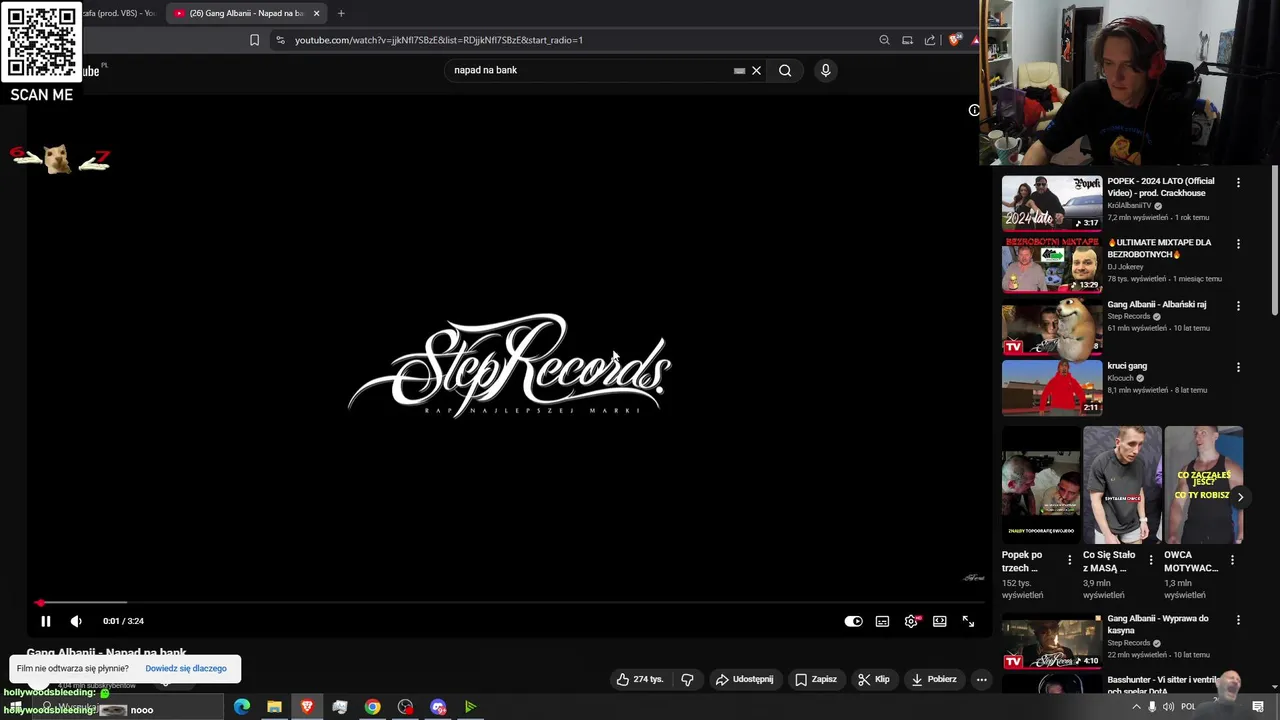The height and width of the screenshot is (720, 1280).
Task: Open options menu for POPEK - 2024 LATO
Action: tap(1238, 183)
